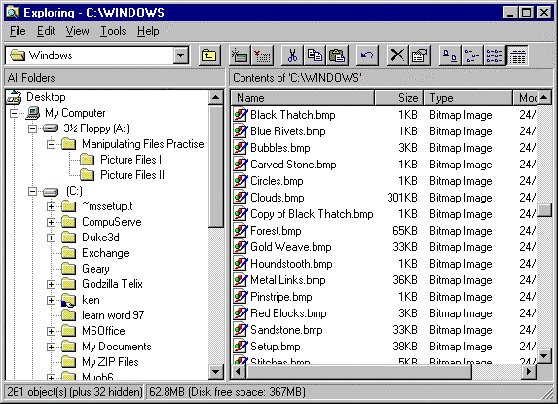Image resolution: width=558 pixels, height=404 pixels.
Task: Click file list vertical scrollbar thumb
Action: pyautogui.click(x=544, y=210)
